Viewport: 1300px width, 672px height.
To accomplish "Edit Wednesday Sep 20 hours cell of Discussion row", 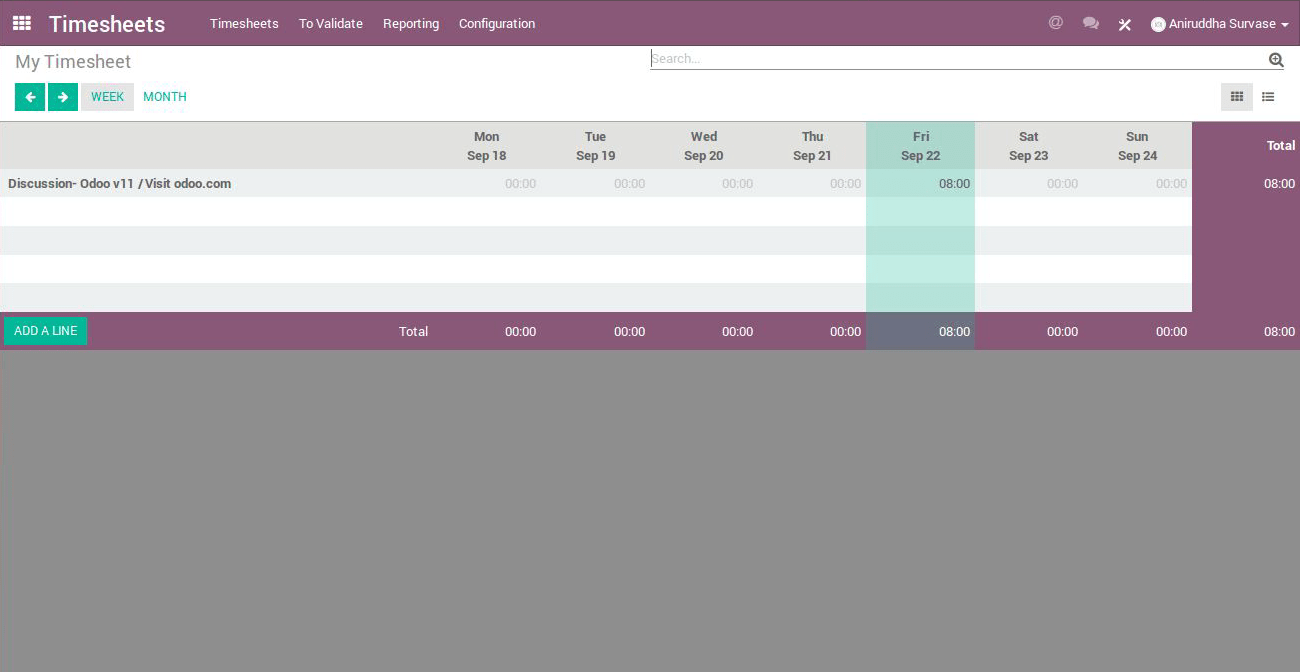I will pos(704,184).
